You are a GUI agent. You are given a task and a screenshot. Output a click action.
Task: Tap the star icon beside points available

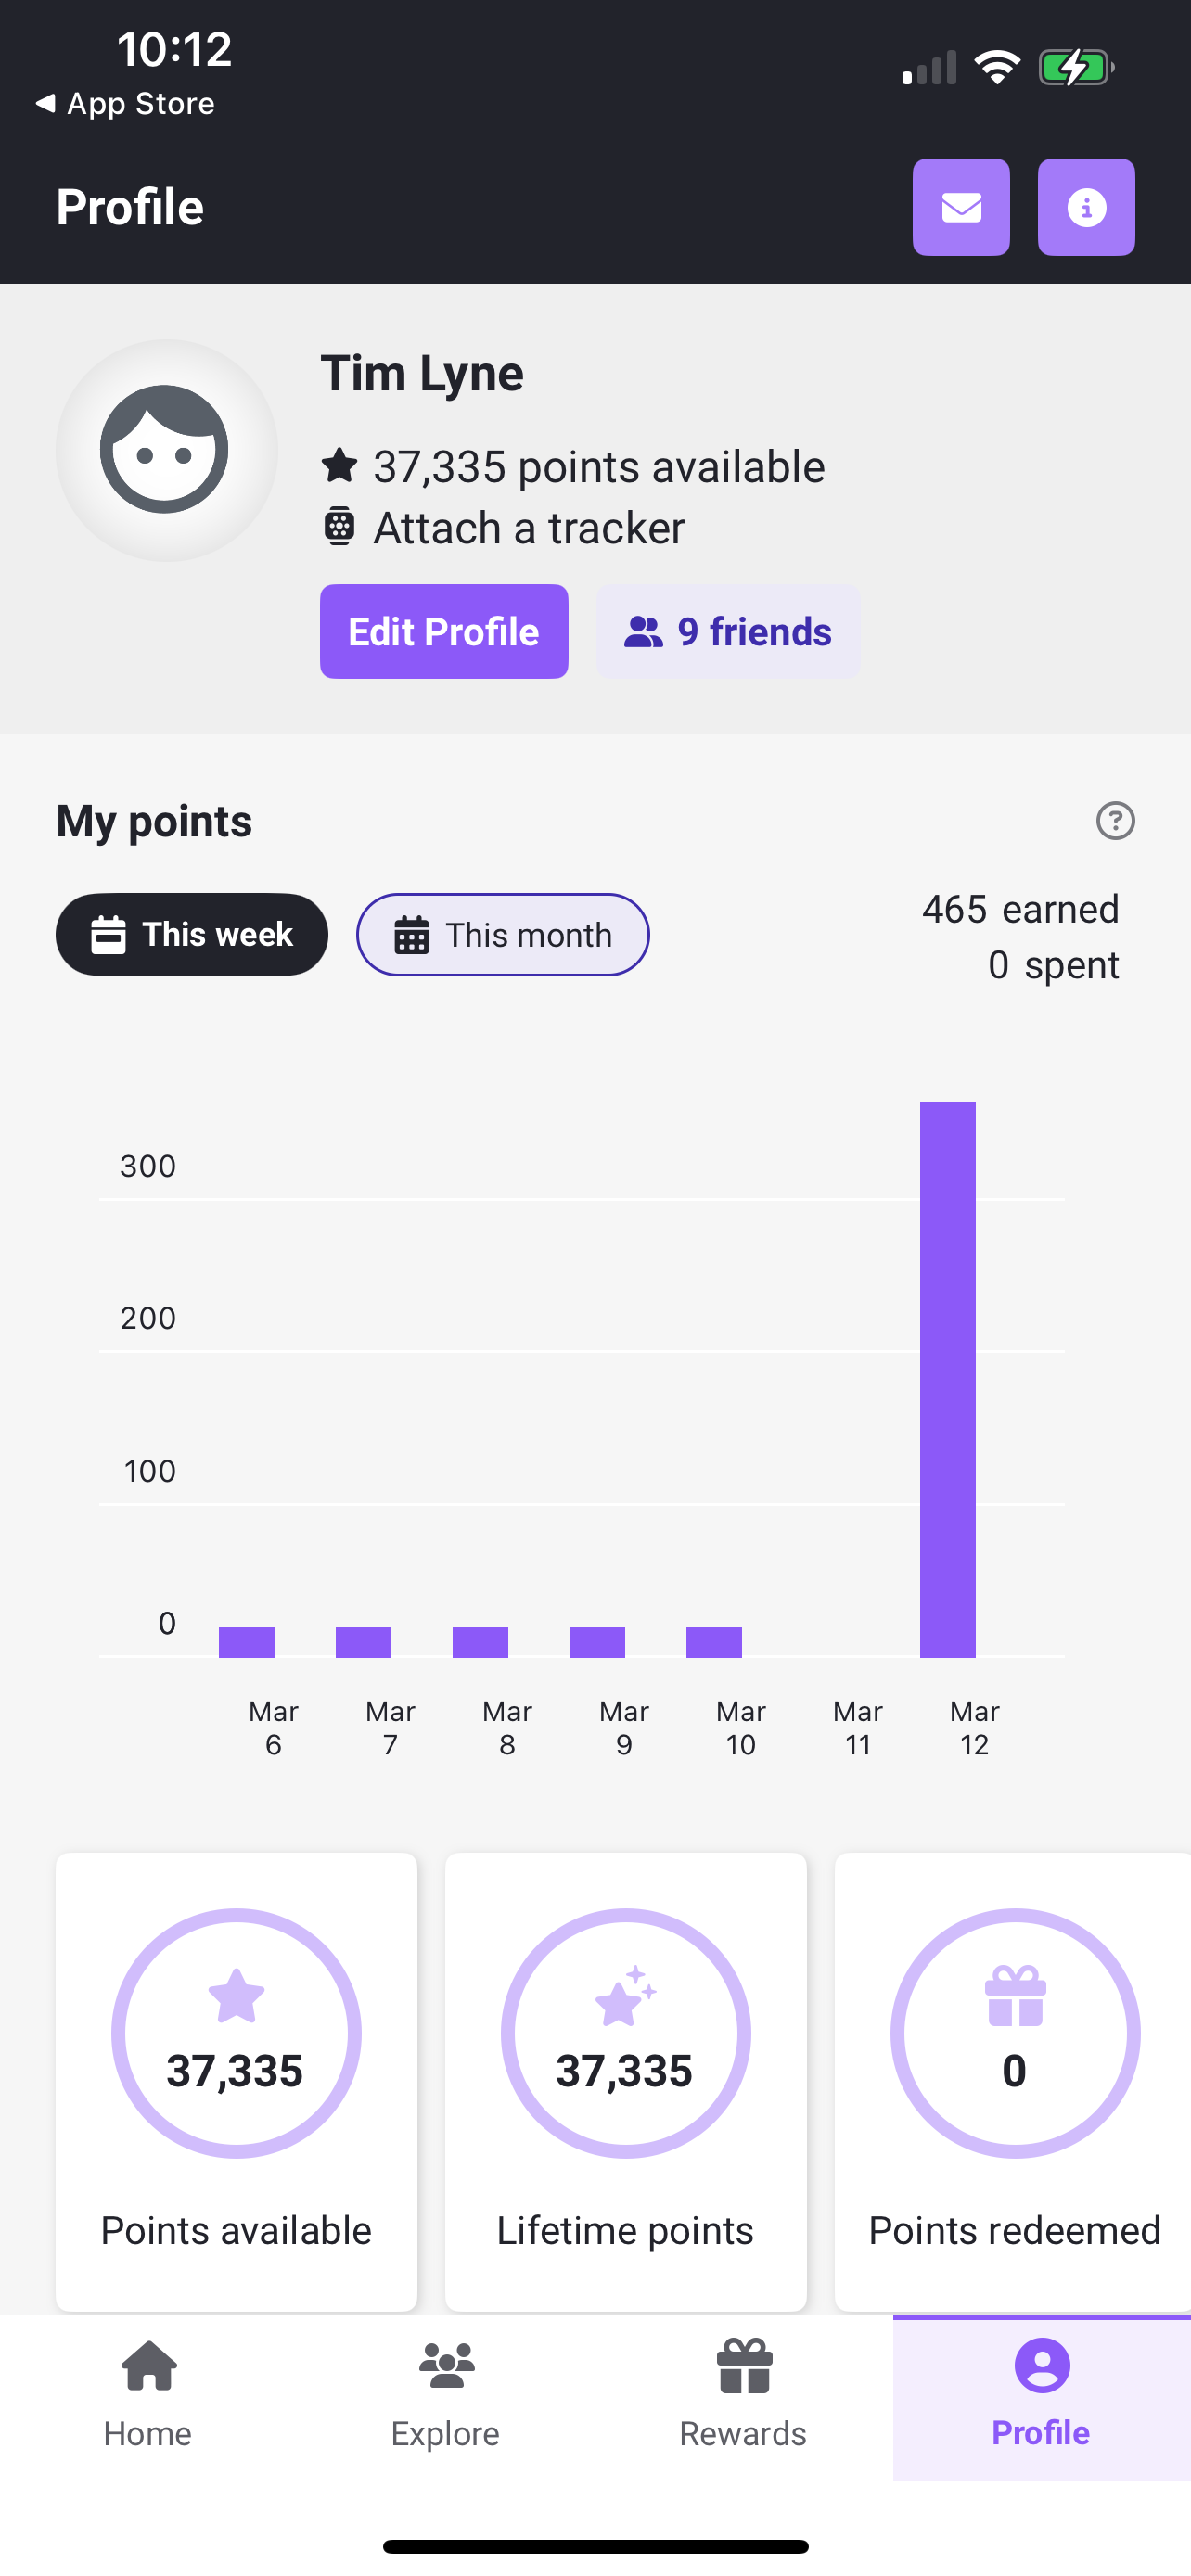tap(339, 465)
